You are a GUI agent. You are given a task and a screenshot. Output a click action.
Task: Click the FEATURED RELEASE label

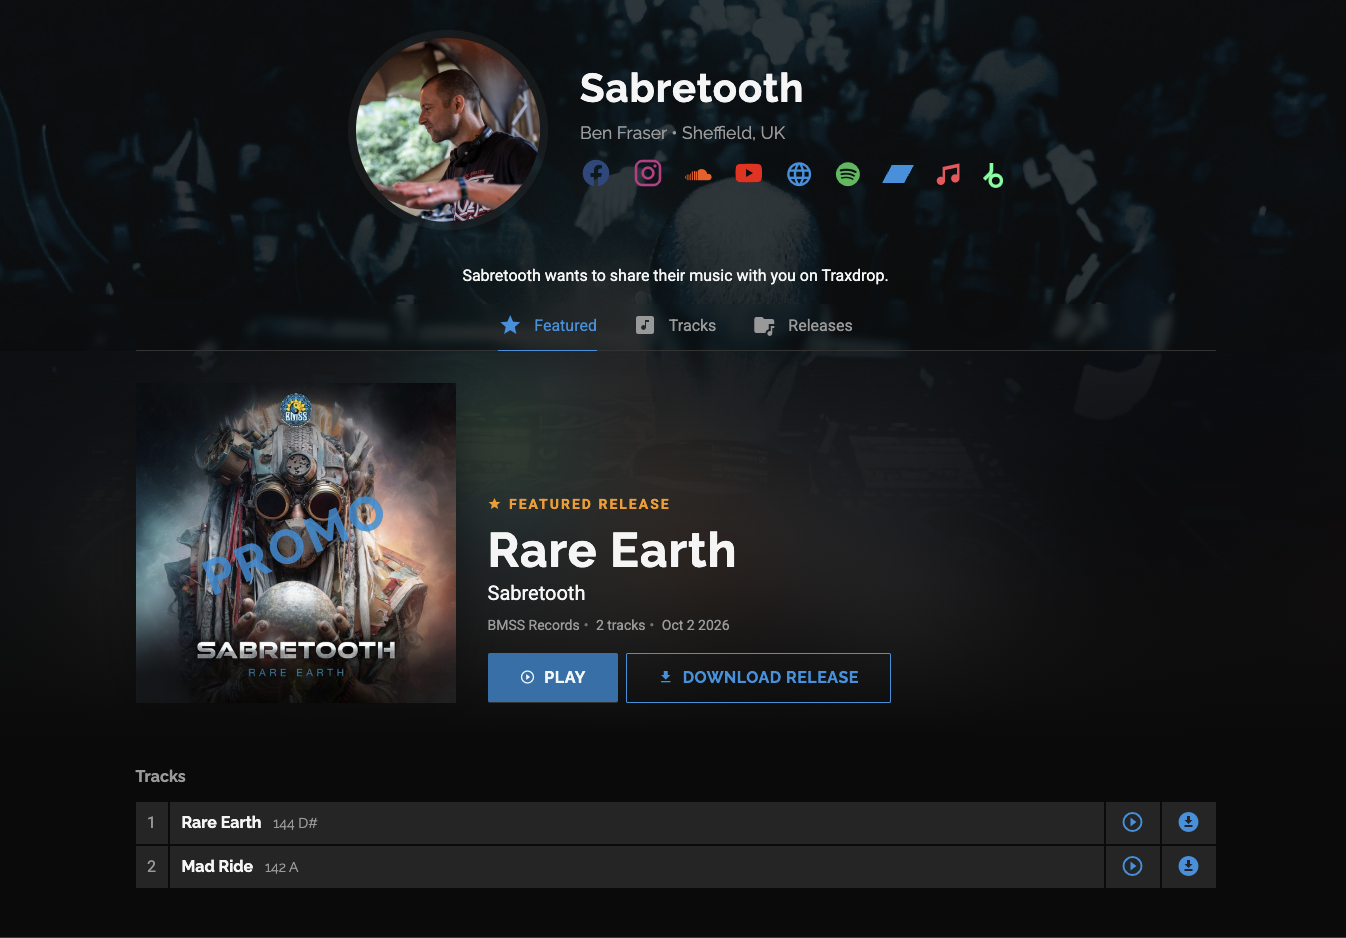point(579,505)
